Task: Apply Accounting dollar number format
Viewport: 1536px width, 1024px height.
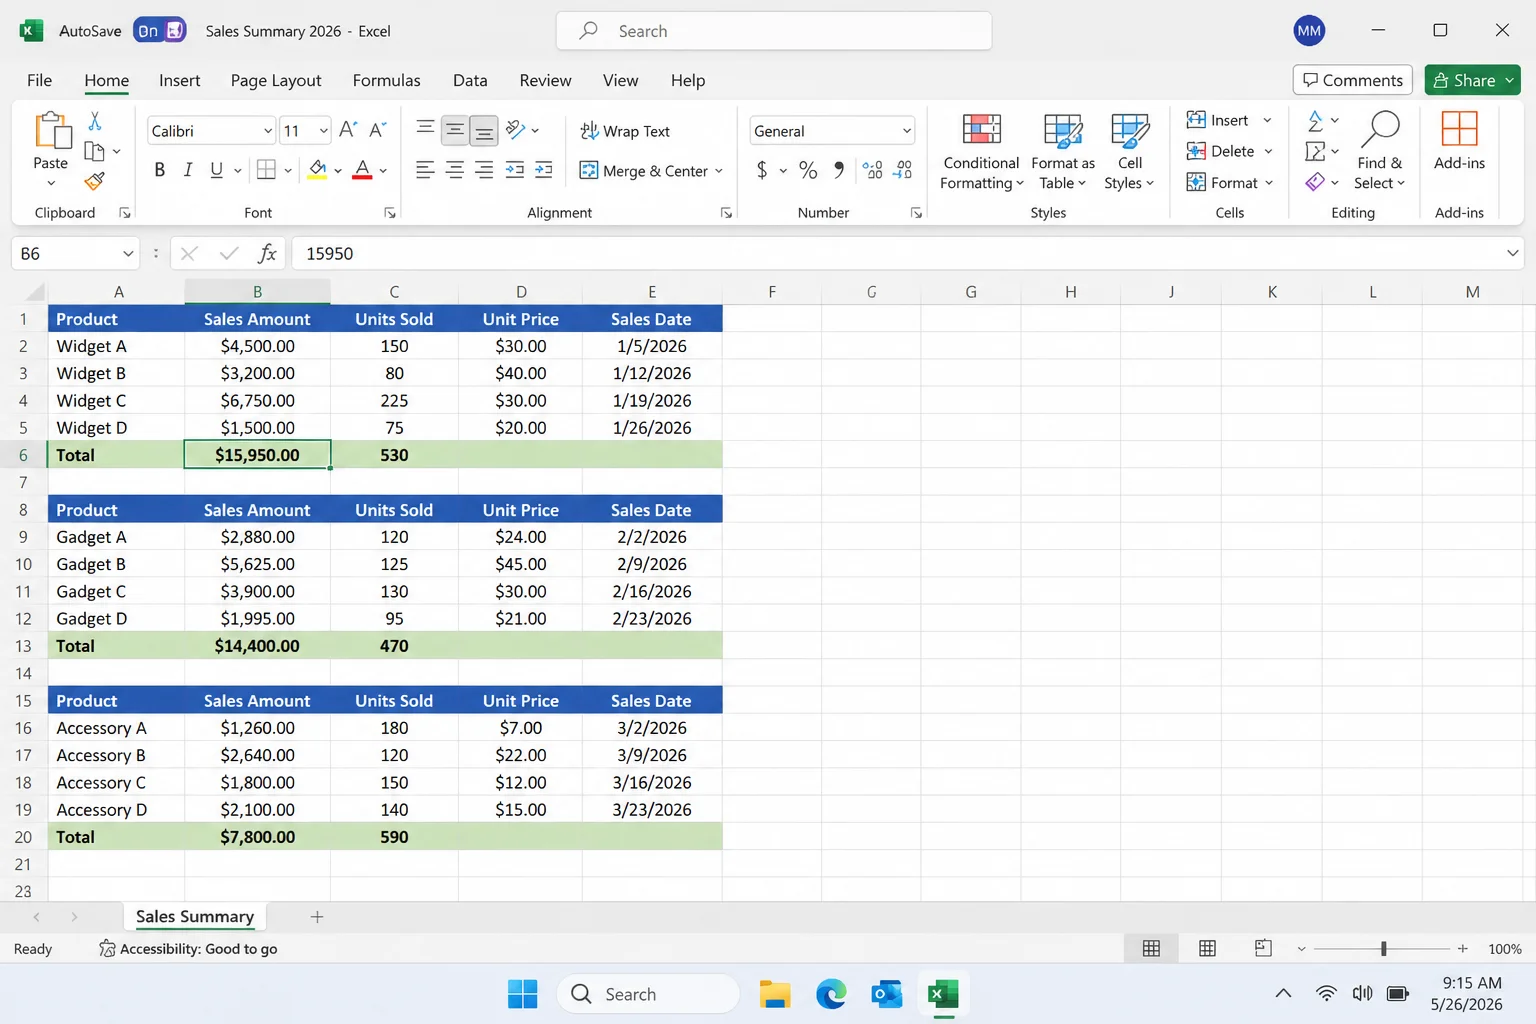Action: pyautogui.click(x=762, y=170)
